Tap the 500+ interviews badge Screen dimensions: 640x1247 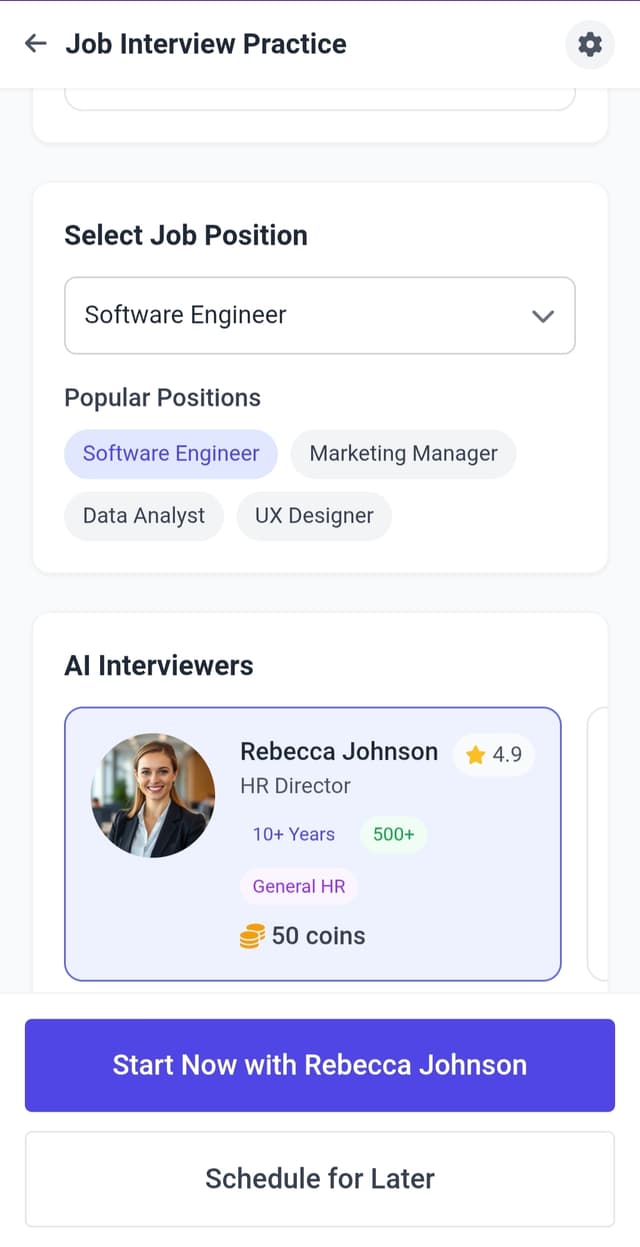[x=394, y=834]
